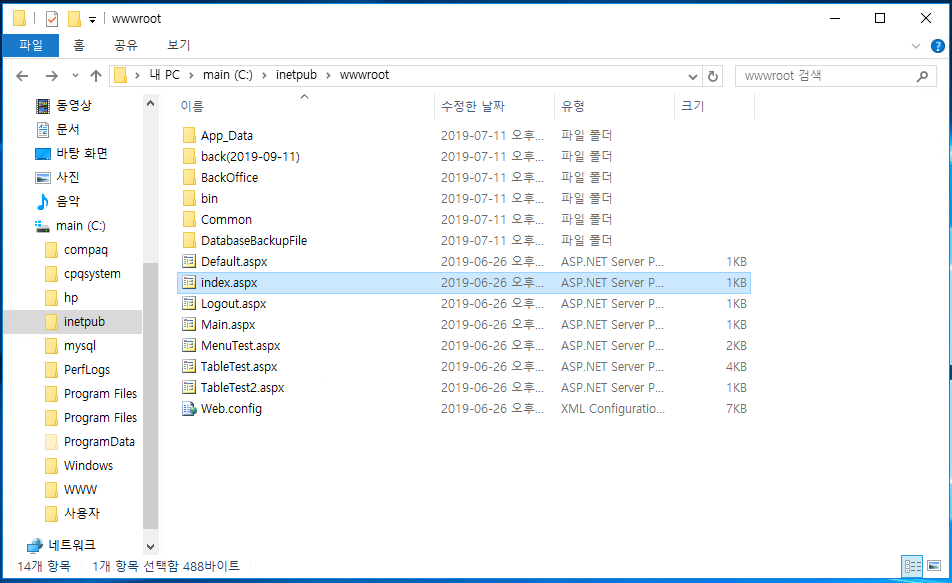Sort by 크기 (Size) column header
Image resolution: width=952 pixels, height=583 pixels.
pos(692,106)
